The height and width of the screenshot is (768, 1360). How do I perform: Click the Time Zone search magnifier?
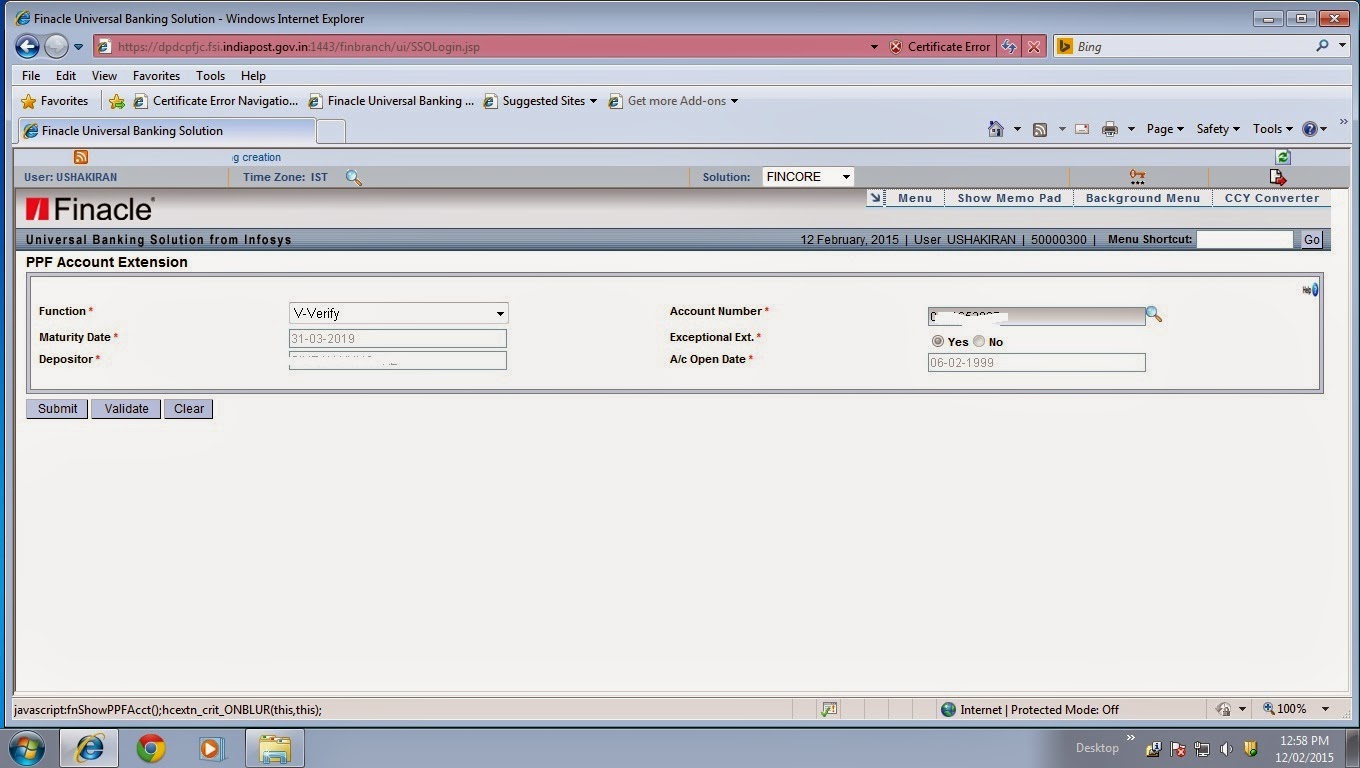pyautogui.click(x=353, y=178)
